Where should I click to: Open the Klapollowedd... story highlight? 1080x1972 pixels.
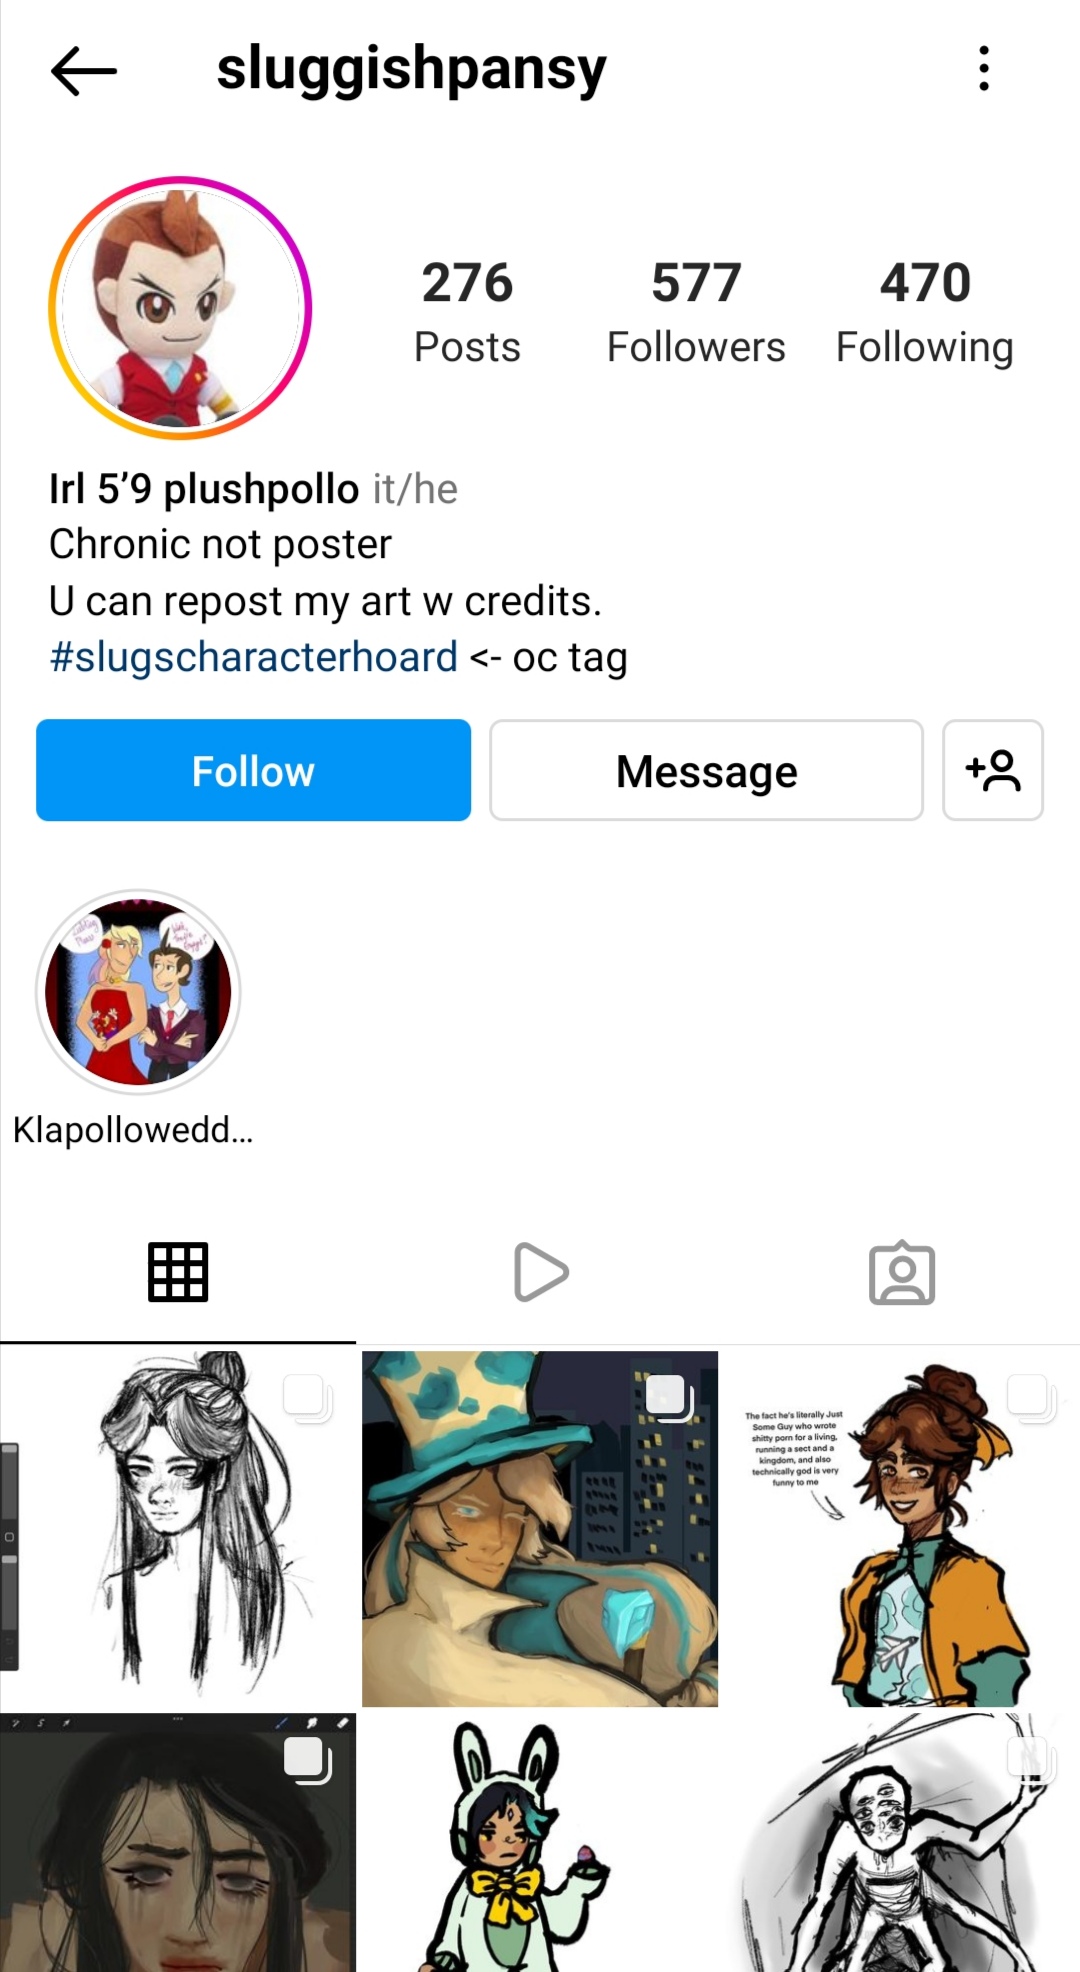pos(138,992)
